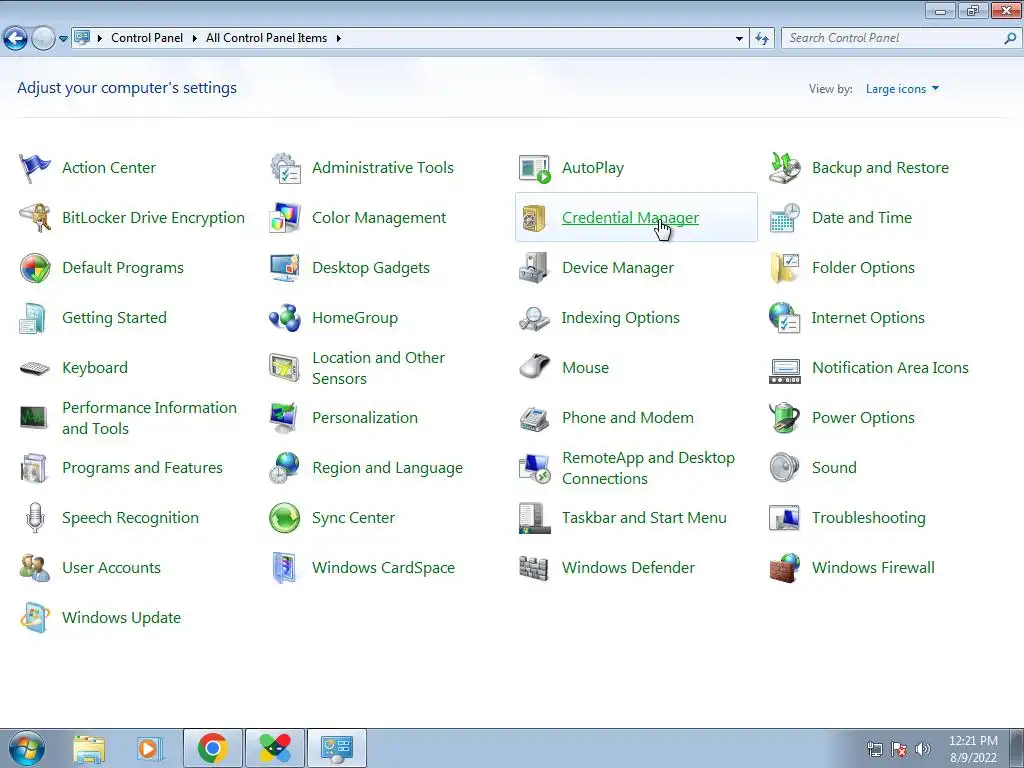Click the search magnifier icon
Image resolution: width=1024 pixels, height=768 pixels.
click(1010, 39)
